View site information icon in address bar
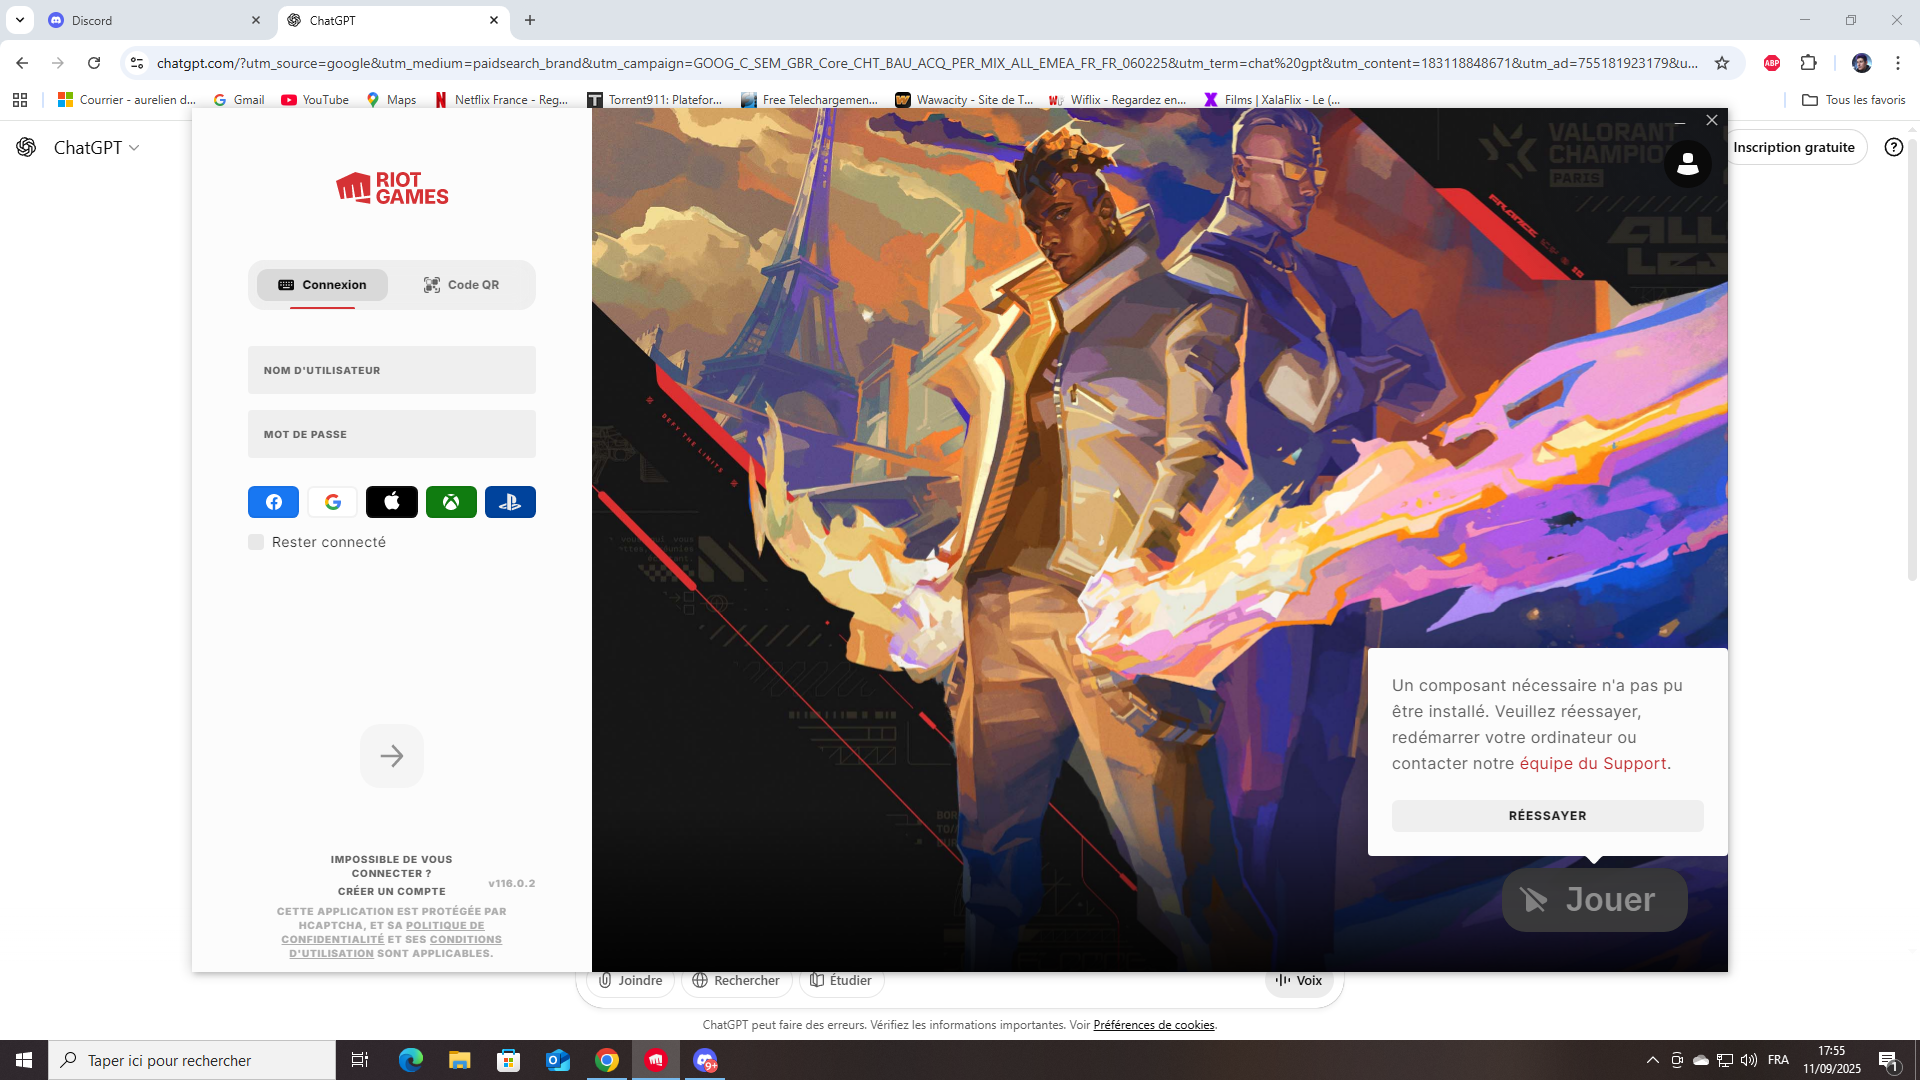 tap(137, 63)
